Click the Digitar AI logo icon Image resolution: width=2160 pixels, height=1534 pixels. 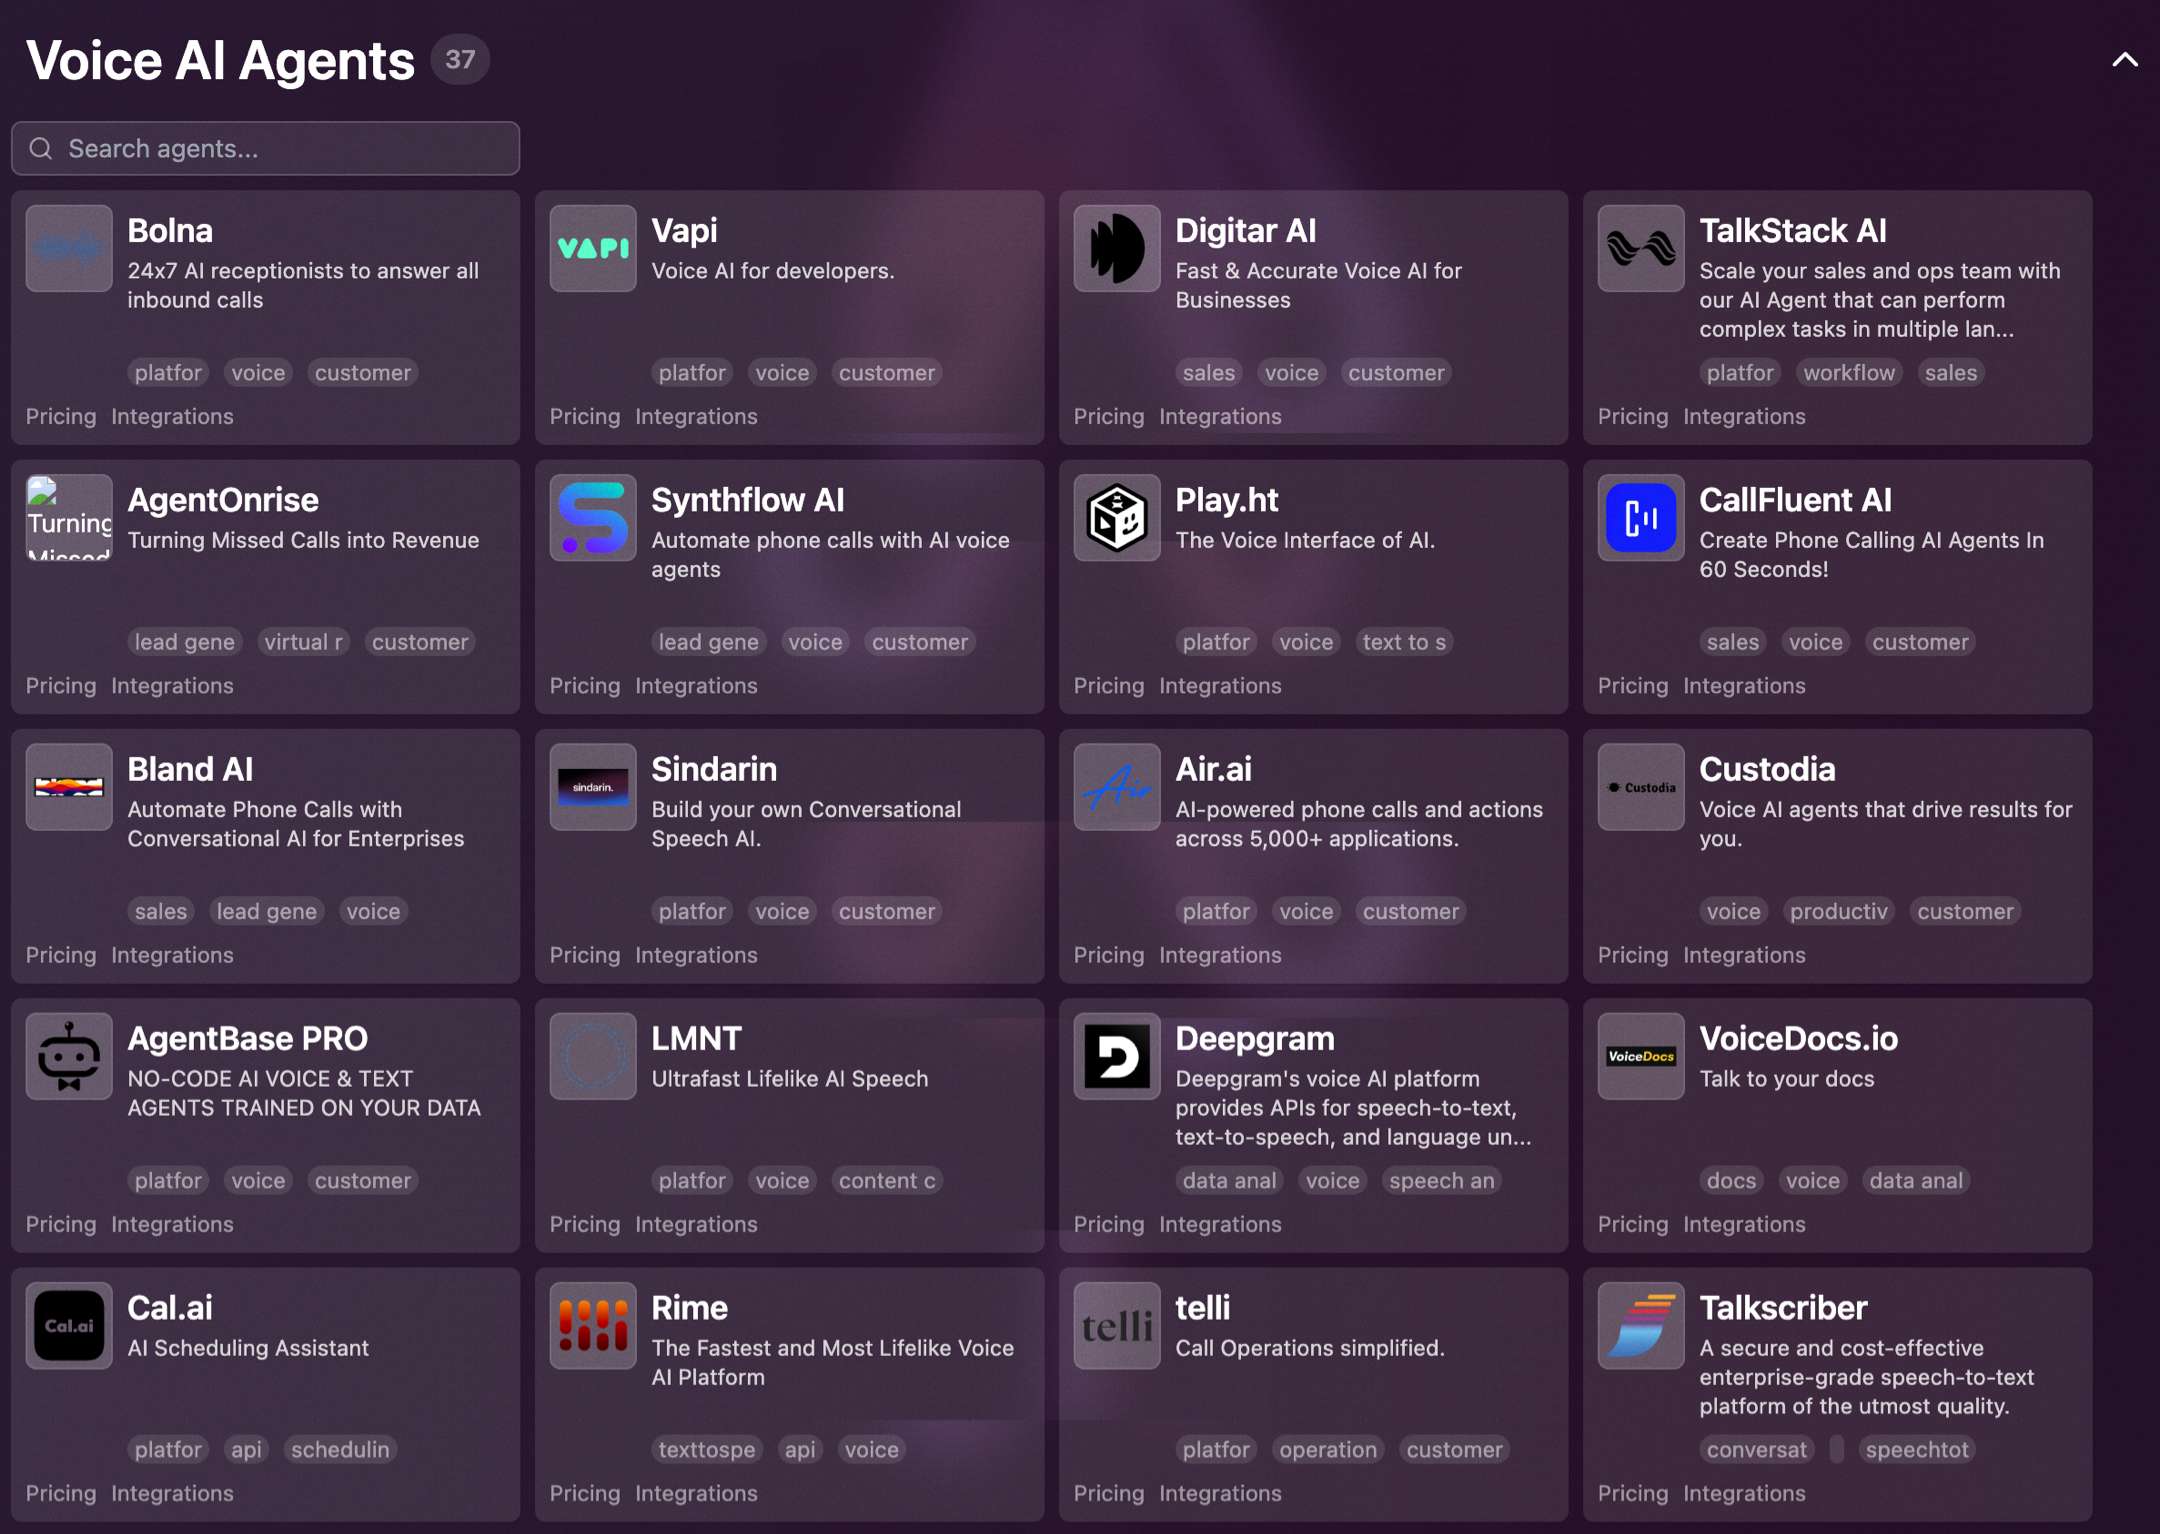tap(1117, 248)
